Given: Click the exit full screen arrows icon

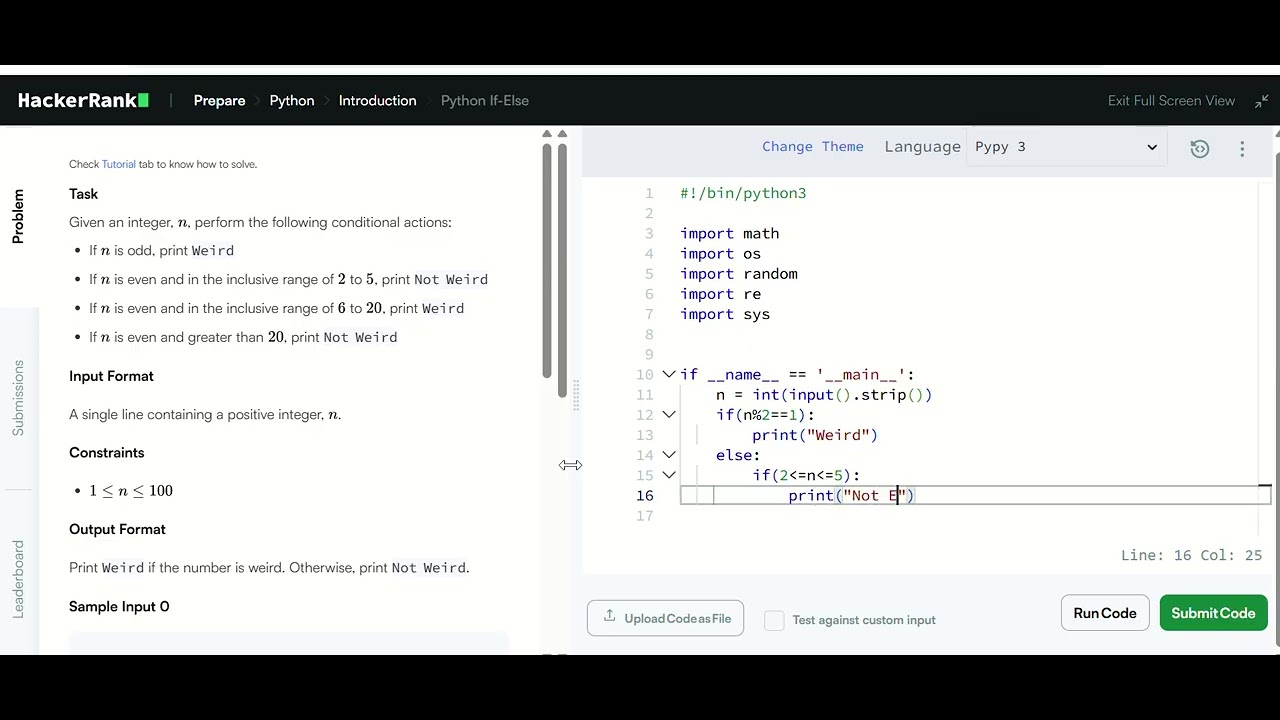Looking at the screenshot, I should pyautogui.click(x=1261, y=100).
